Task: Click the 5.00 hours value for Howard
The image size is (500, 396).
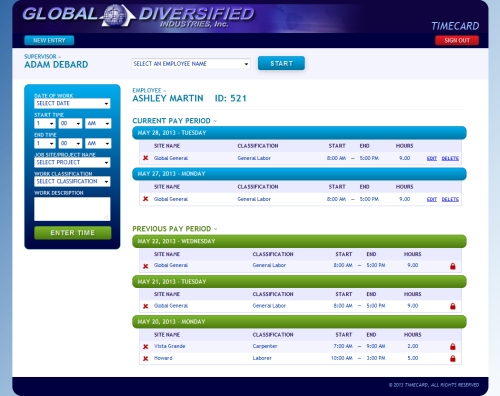Action: (413, 358)
